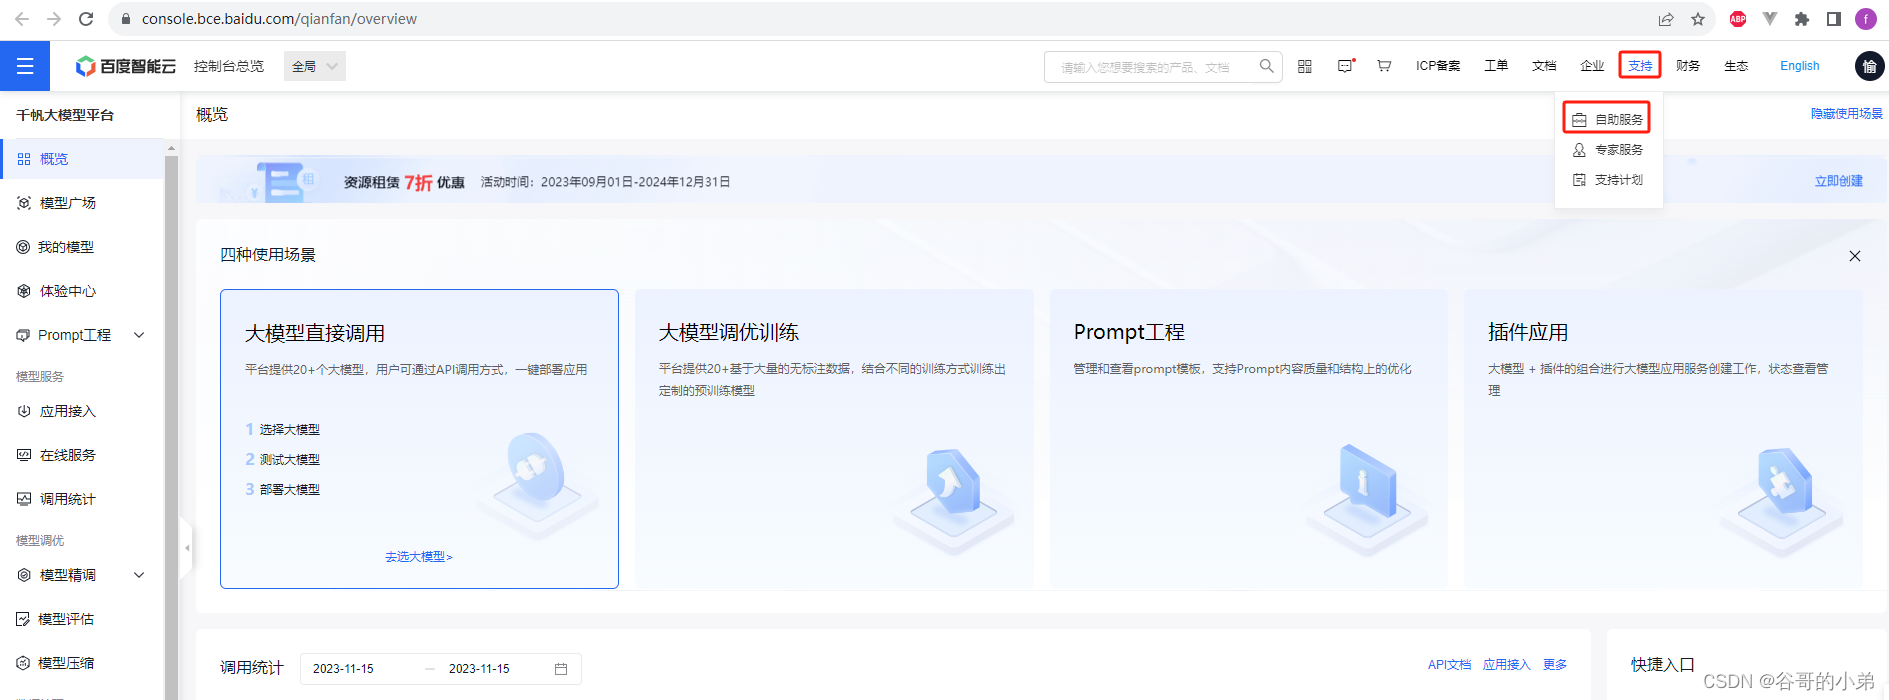The image size is (1889, 700).
Task: Open the 文档 header menu
Action: tap(1544, 66)
